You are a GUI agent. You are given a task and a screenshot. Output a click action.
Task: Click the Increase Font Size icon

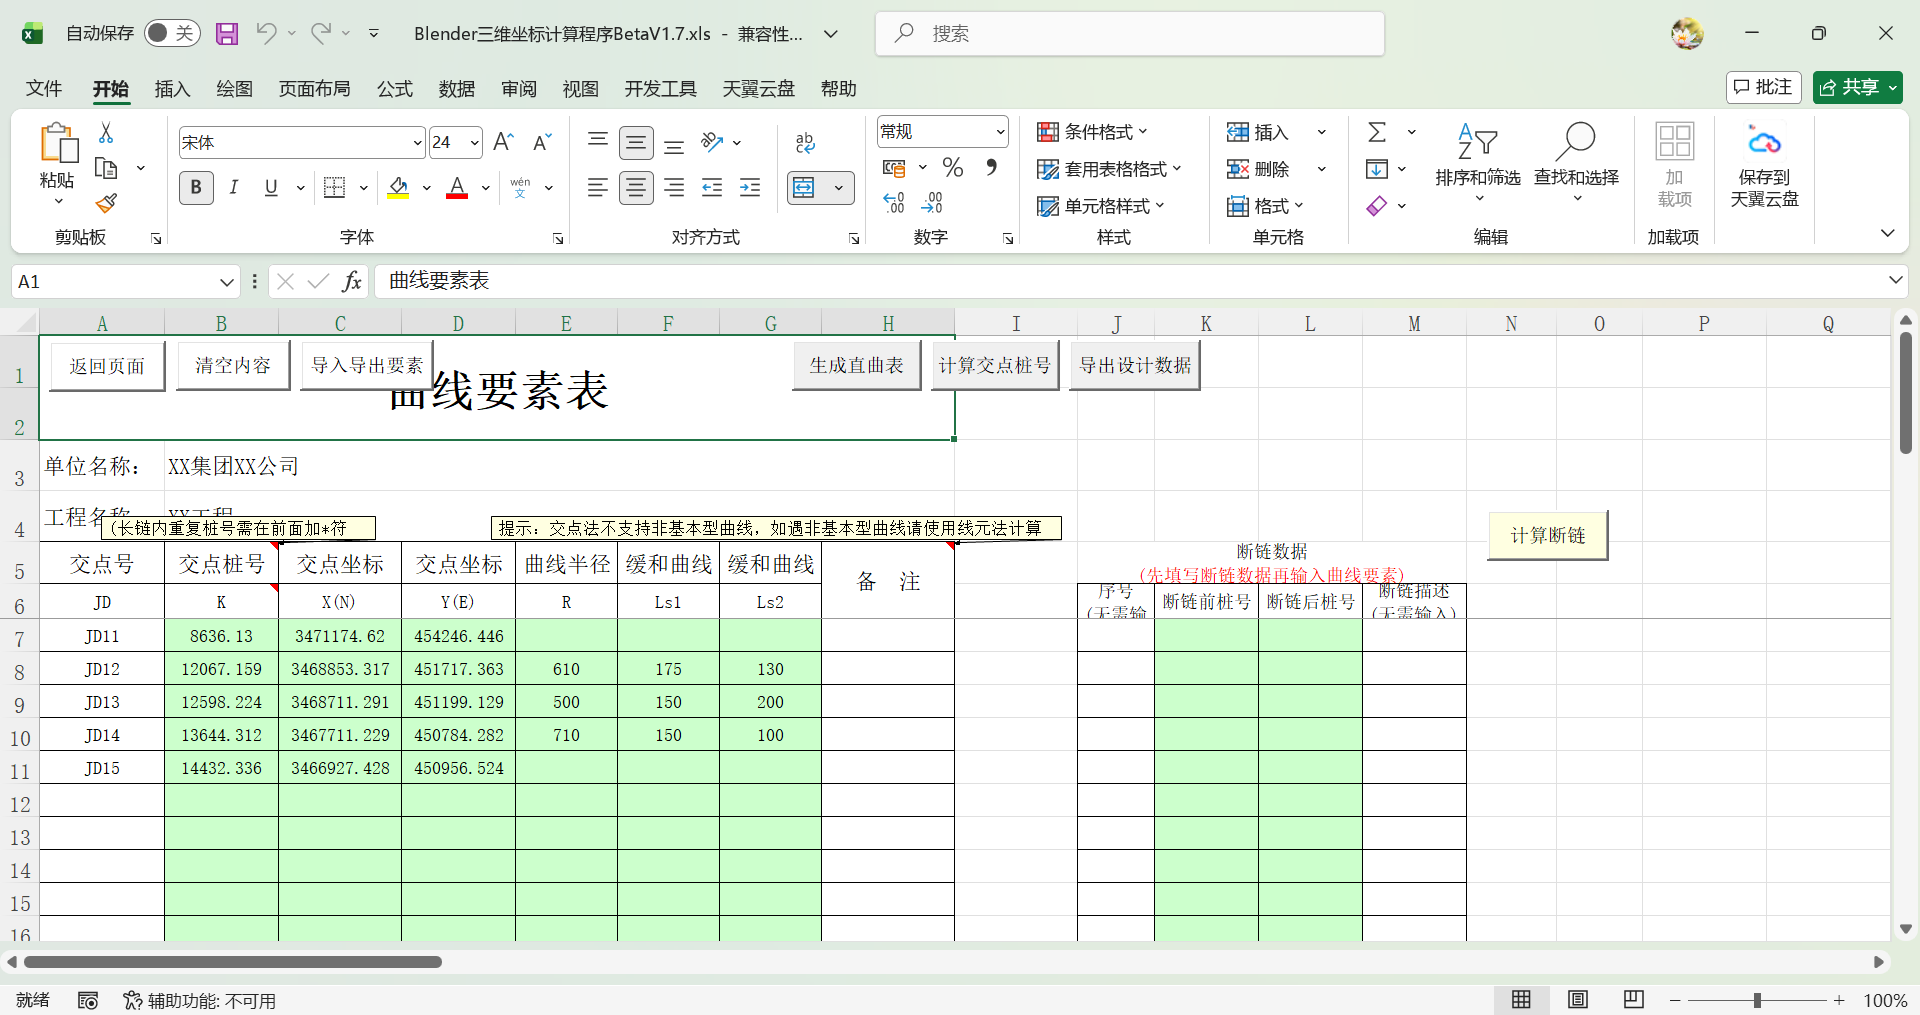coord(504,143)
